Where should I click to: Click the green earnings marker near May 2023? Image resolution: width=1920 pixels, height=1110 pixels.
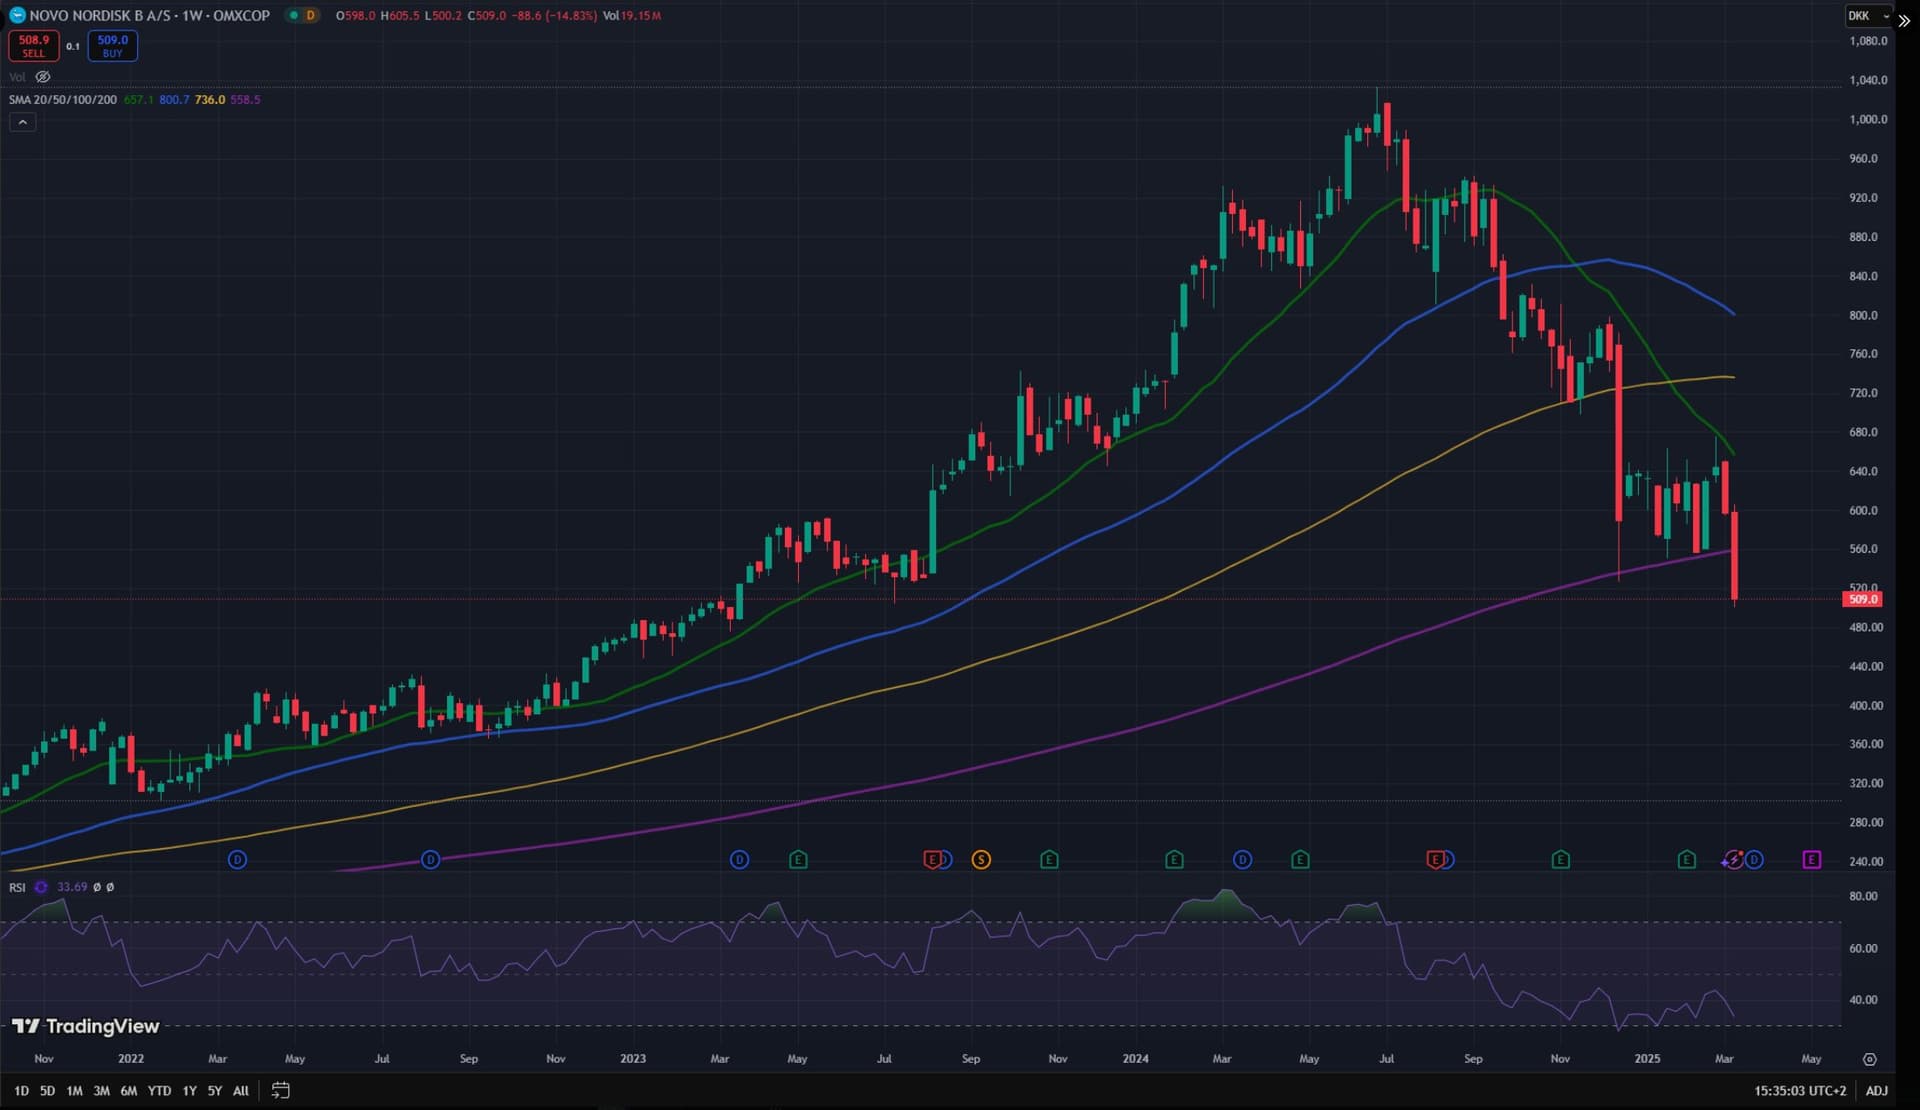click(x=798, y=860)
